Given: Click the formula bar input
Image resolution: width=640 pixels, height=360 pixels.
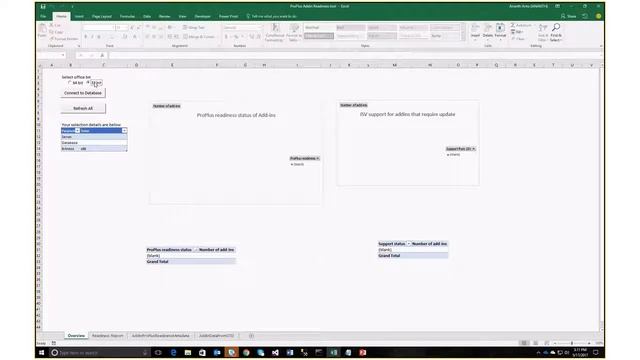Looking at the screenshot, I should pyautogui.click(x=355, y=55).
